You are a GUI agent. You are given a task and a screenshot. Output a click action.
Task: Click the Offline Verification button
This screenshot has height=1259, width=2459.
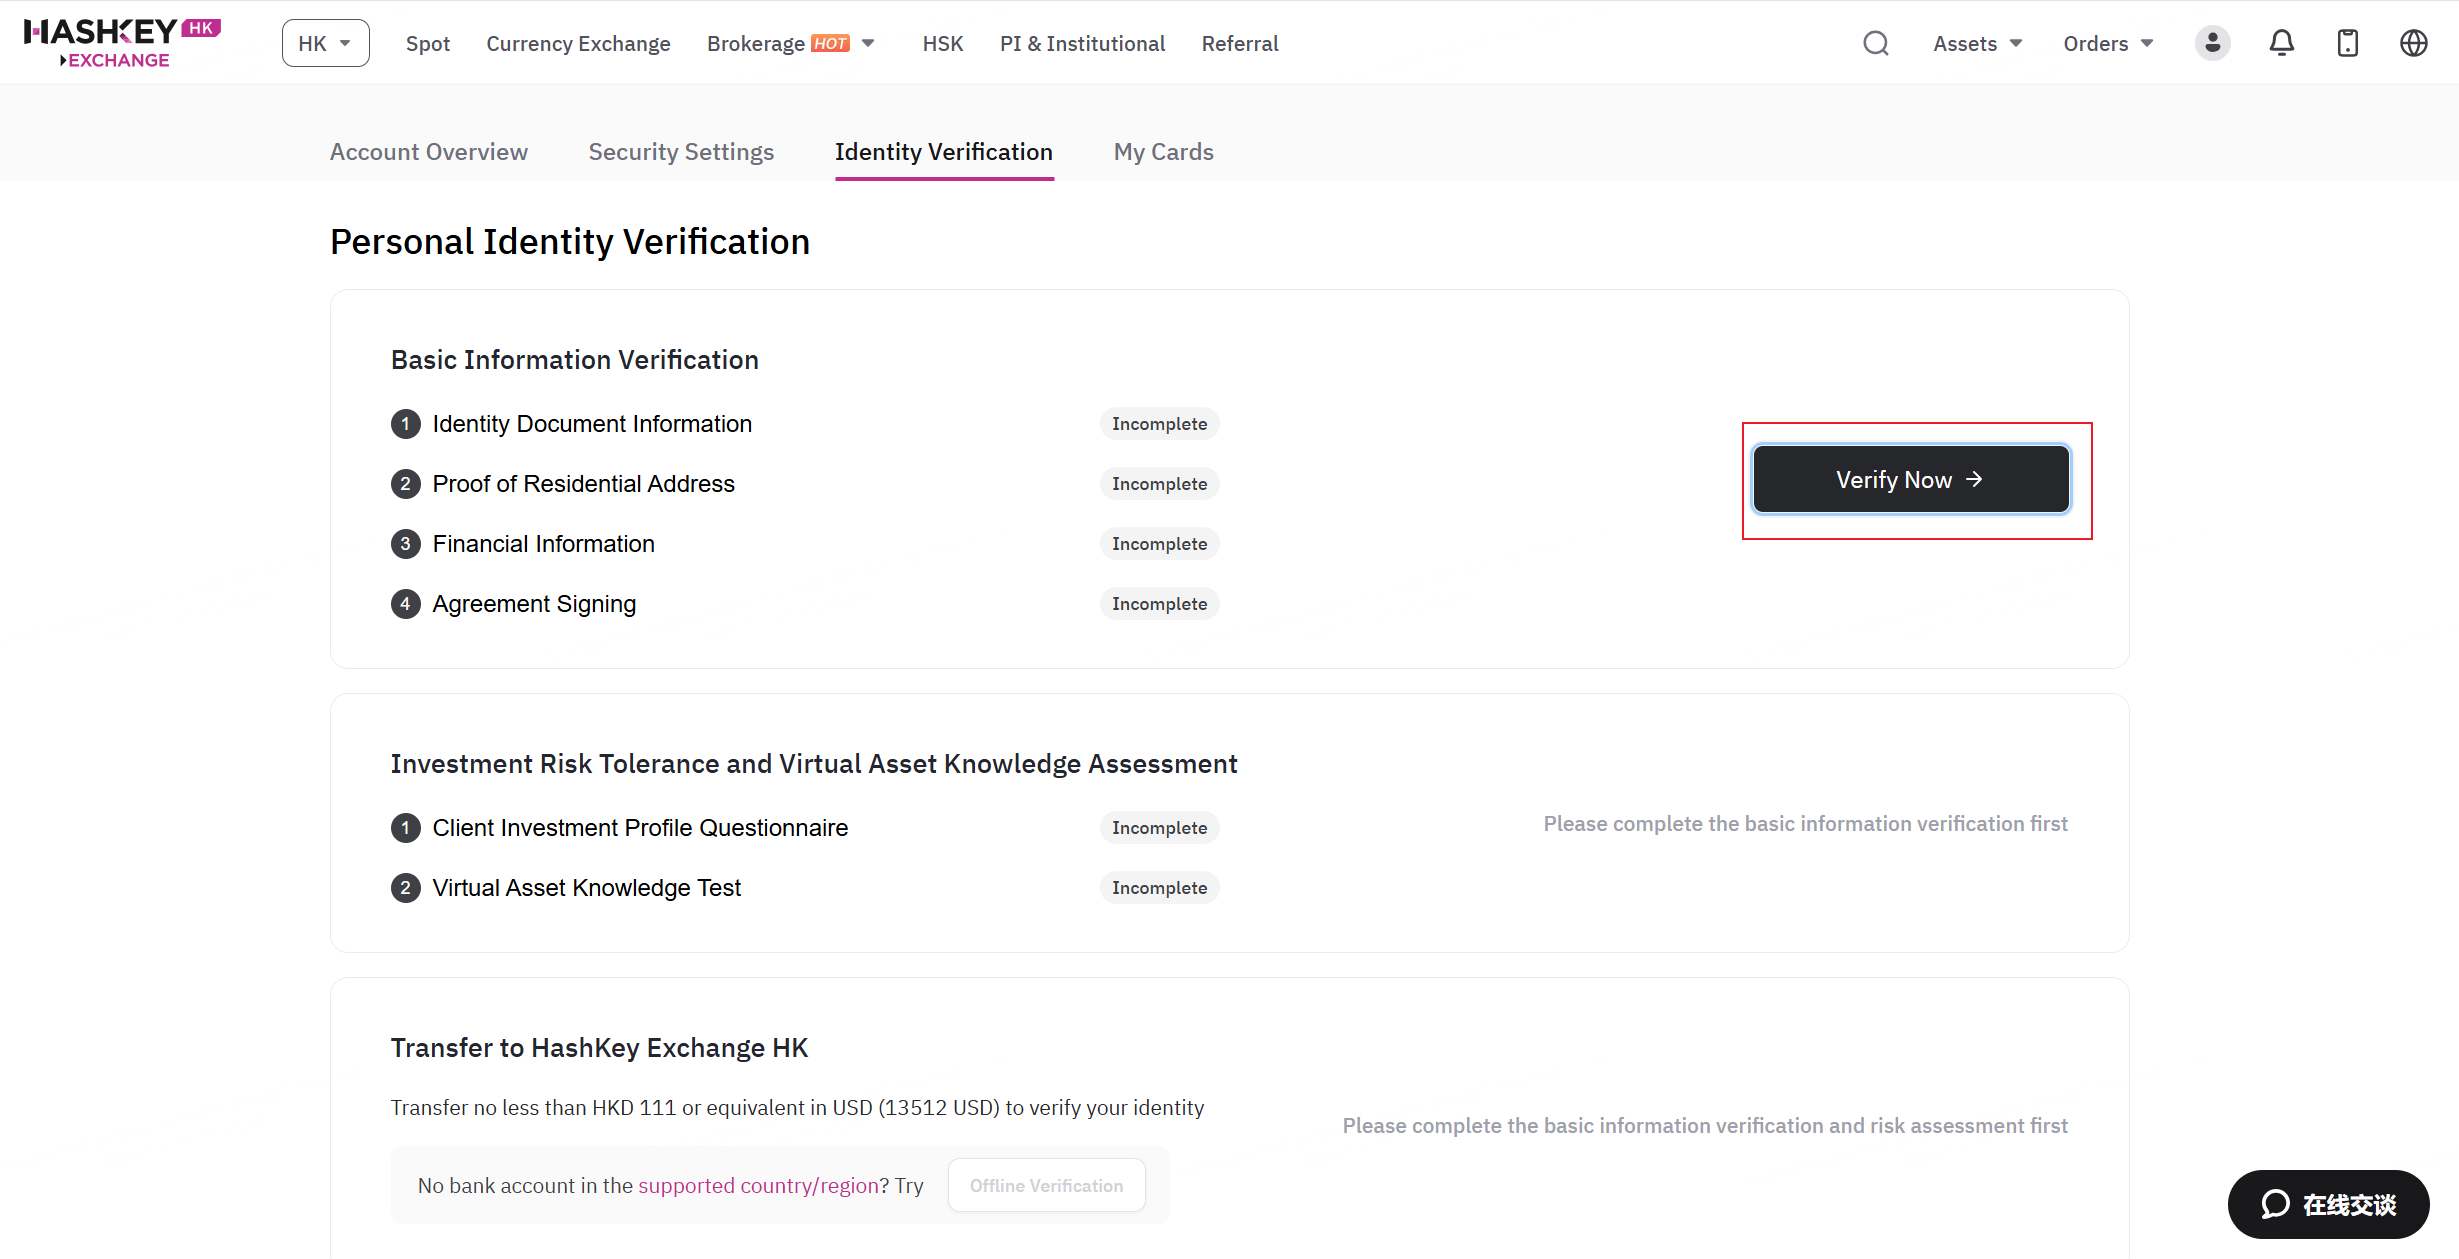click(1046, 1186)
